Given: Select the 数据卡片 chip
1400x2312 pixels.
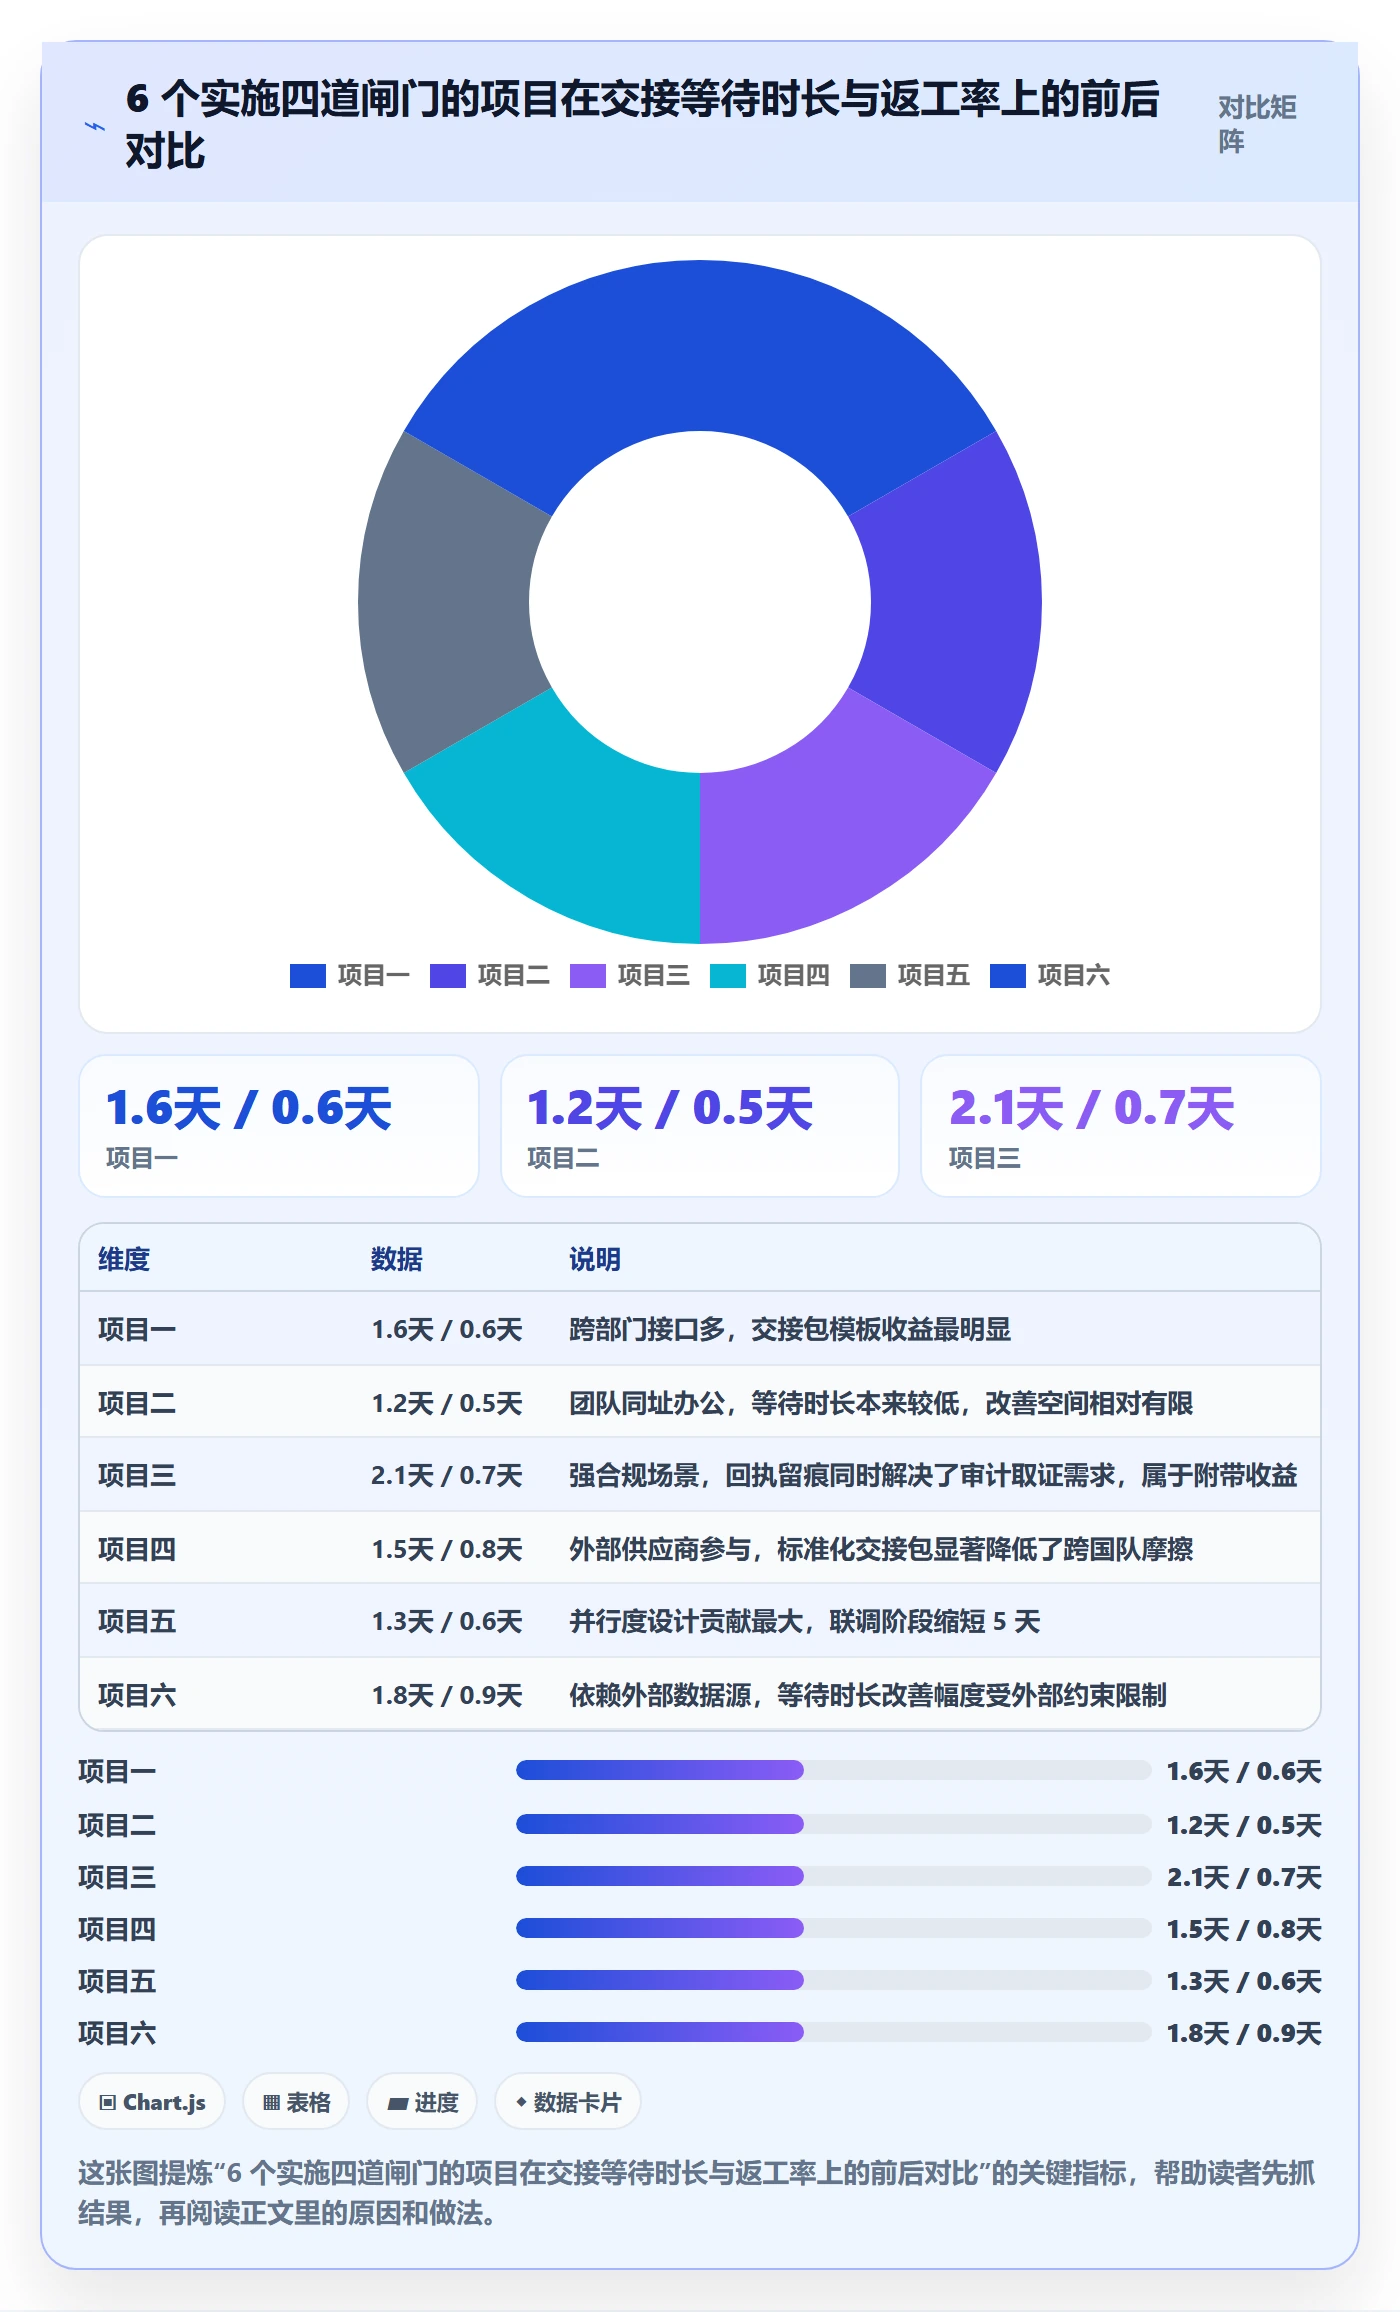Looking at the screenshot, I should point(568,2102).
